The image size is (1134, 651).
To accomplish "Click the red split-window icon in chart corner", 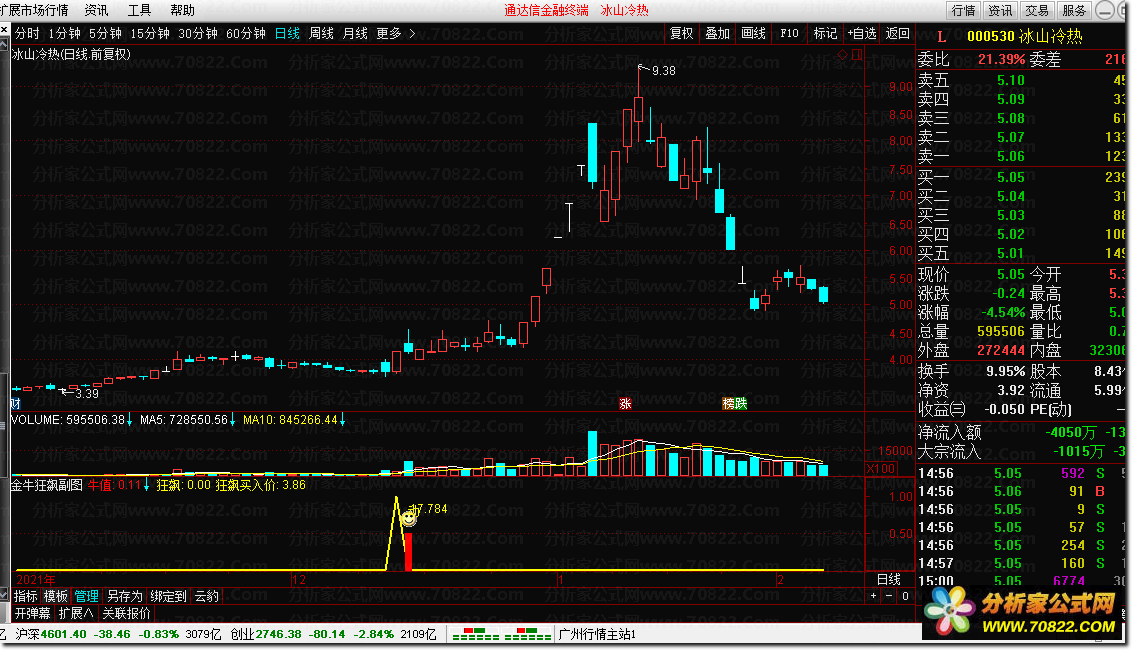I will coord(857,54).
